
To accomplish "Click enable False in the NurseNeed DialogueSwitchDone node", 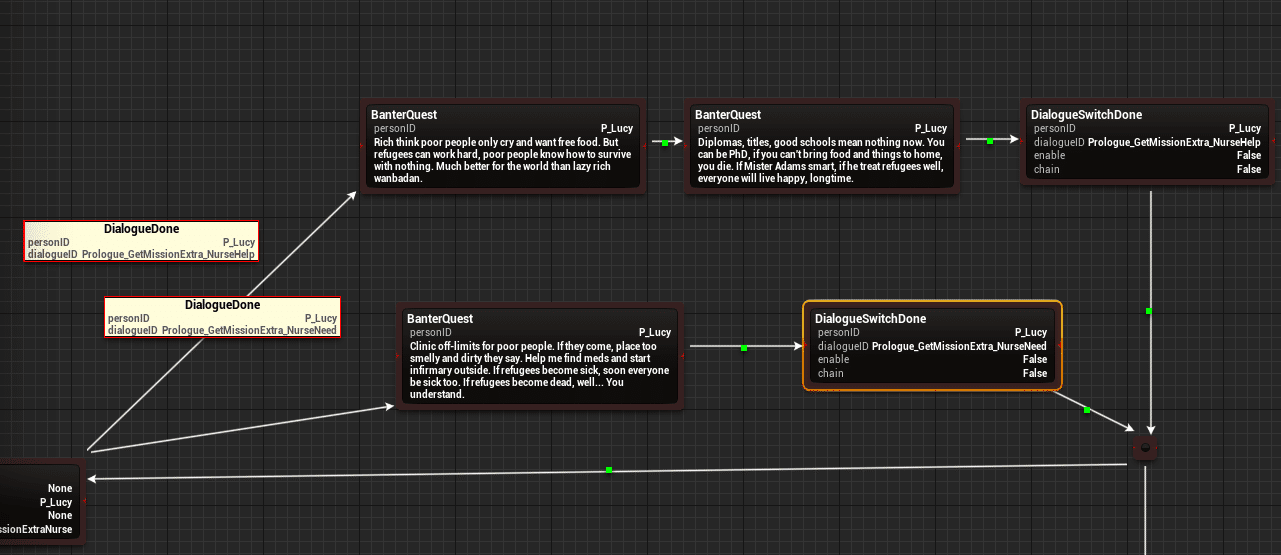I will point(932,360).
